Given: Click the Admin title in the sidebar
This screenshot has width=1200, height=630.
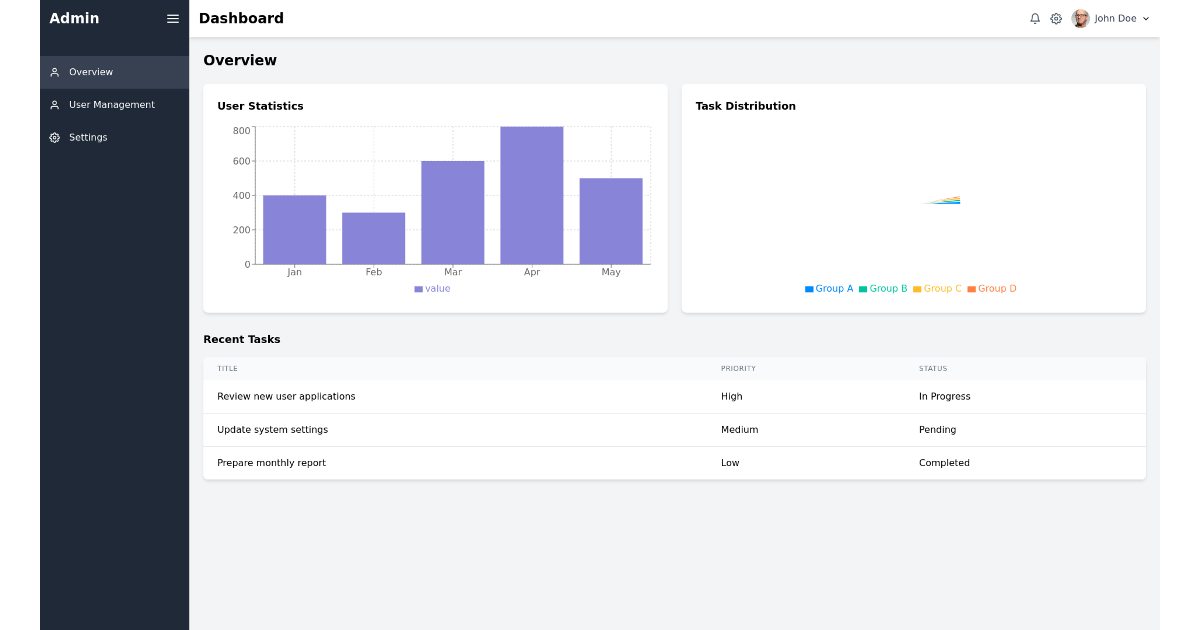Looking at the screenshot, I should coord(75,18).
